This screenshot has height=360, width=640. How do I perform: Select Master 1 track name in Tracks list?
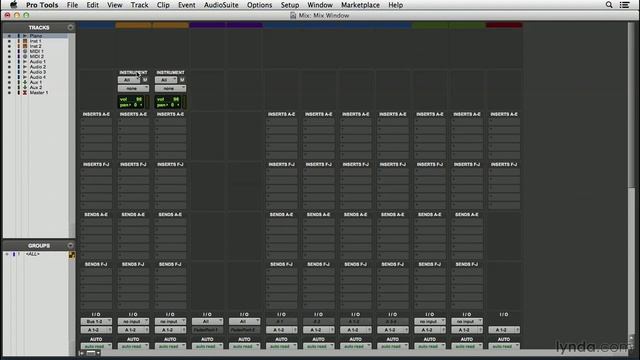point(39,93)
